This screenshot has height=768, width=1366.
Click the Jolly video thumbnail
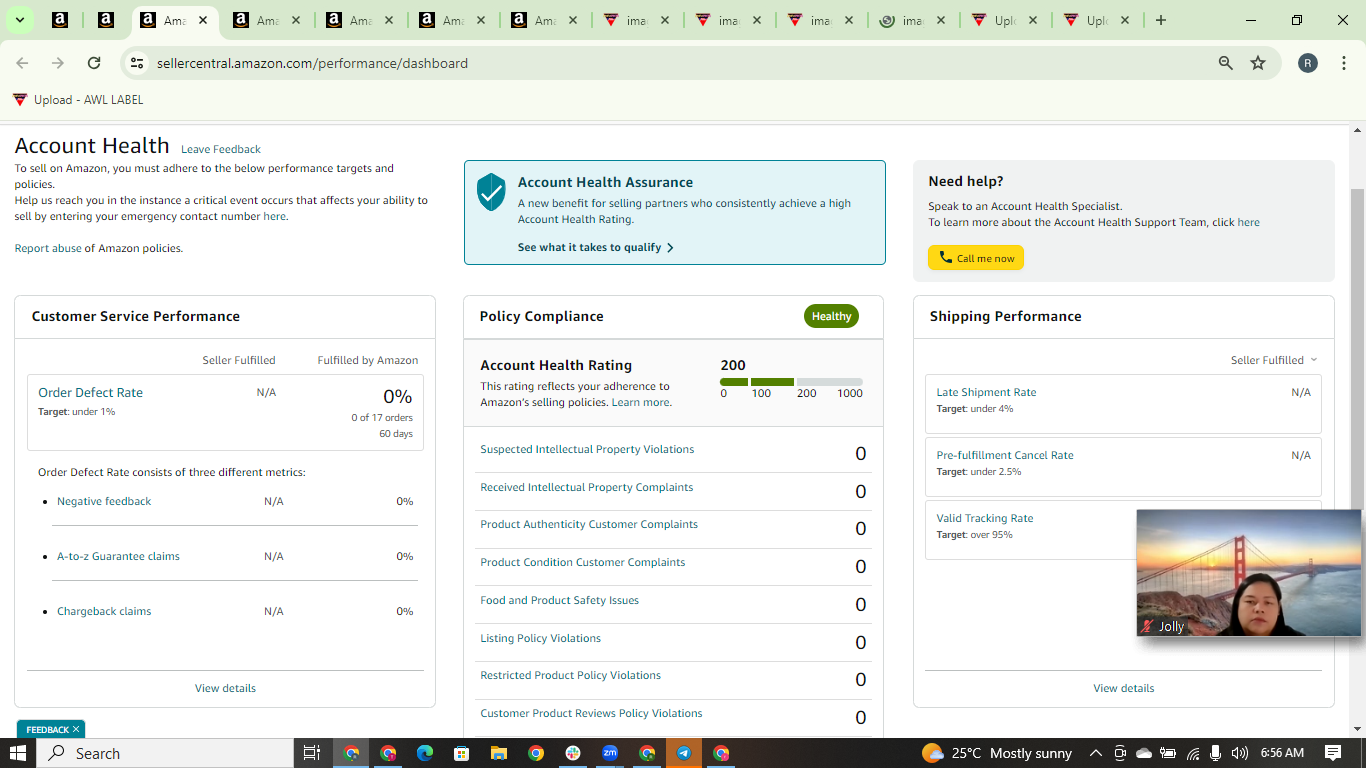pos(1249,573)
